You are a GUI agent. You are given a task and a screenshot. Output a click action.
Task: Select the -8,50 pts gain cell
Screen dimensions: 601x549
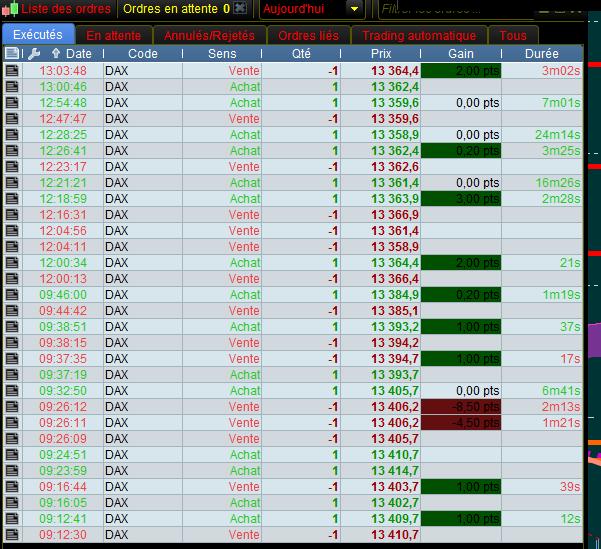pos(461,406)
